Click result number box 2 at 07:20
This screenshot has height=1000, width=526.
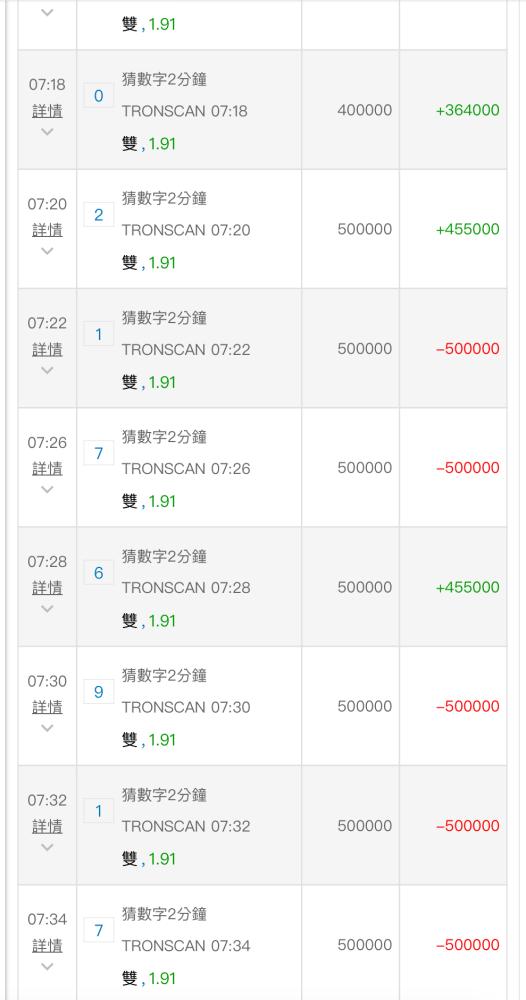[99, 214]
